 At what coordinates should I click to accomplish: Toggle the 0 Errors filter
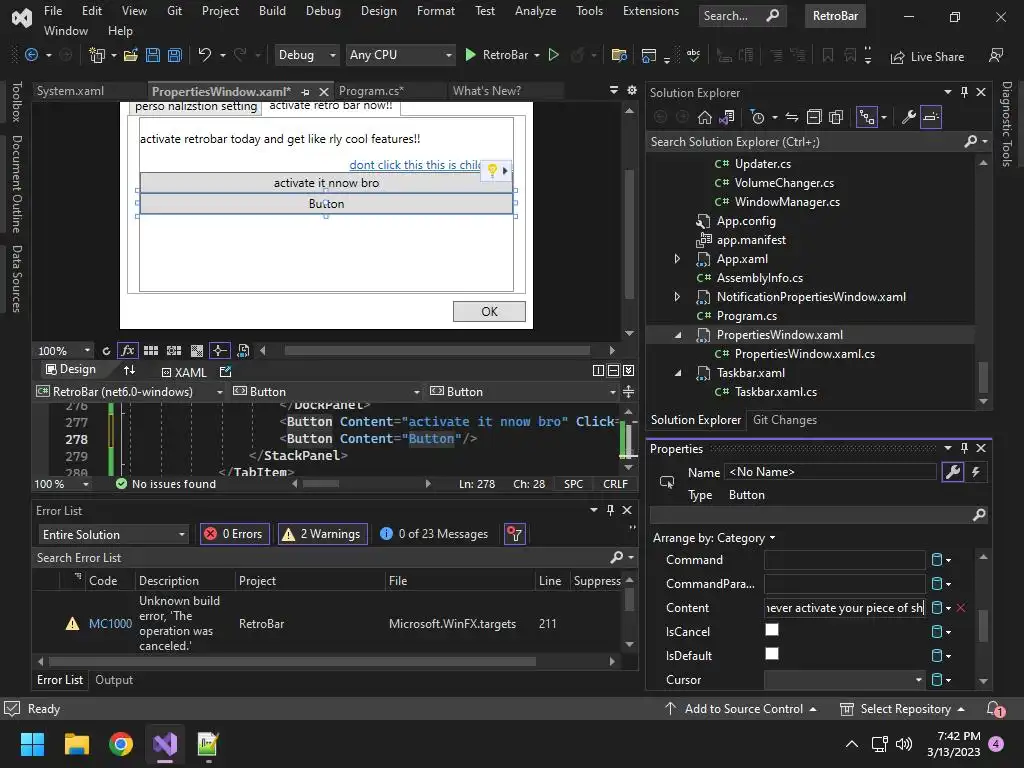point(234,534)
